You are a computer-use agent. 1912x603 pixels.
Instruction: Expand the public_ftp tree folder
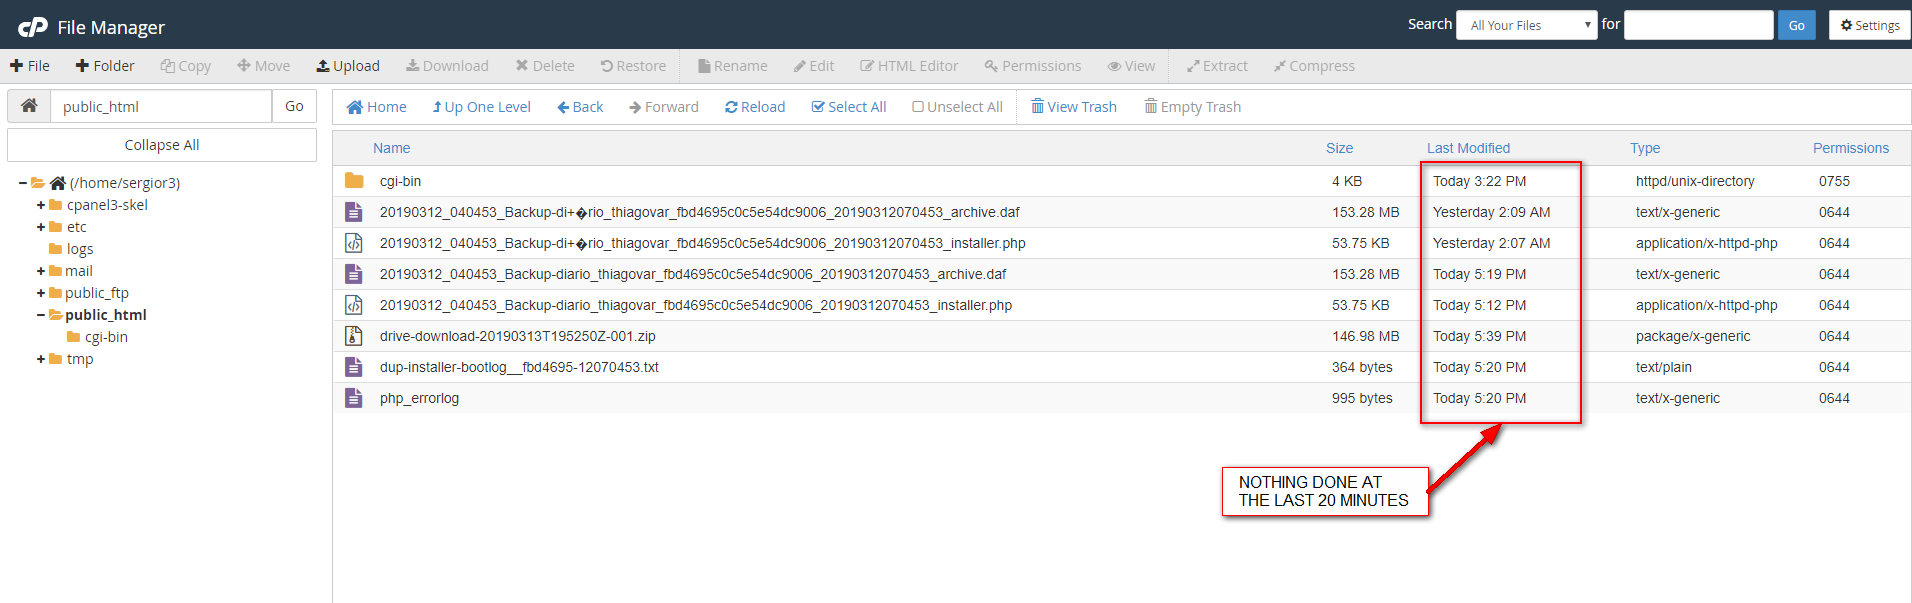tap(41, 293)
